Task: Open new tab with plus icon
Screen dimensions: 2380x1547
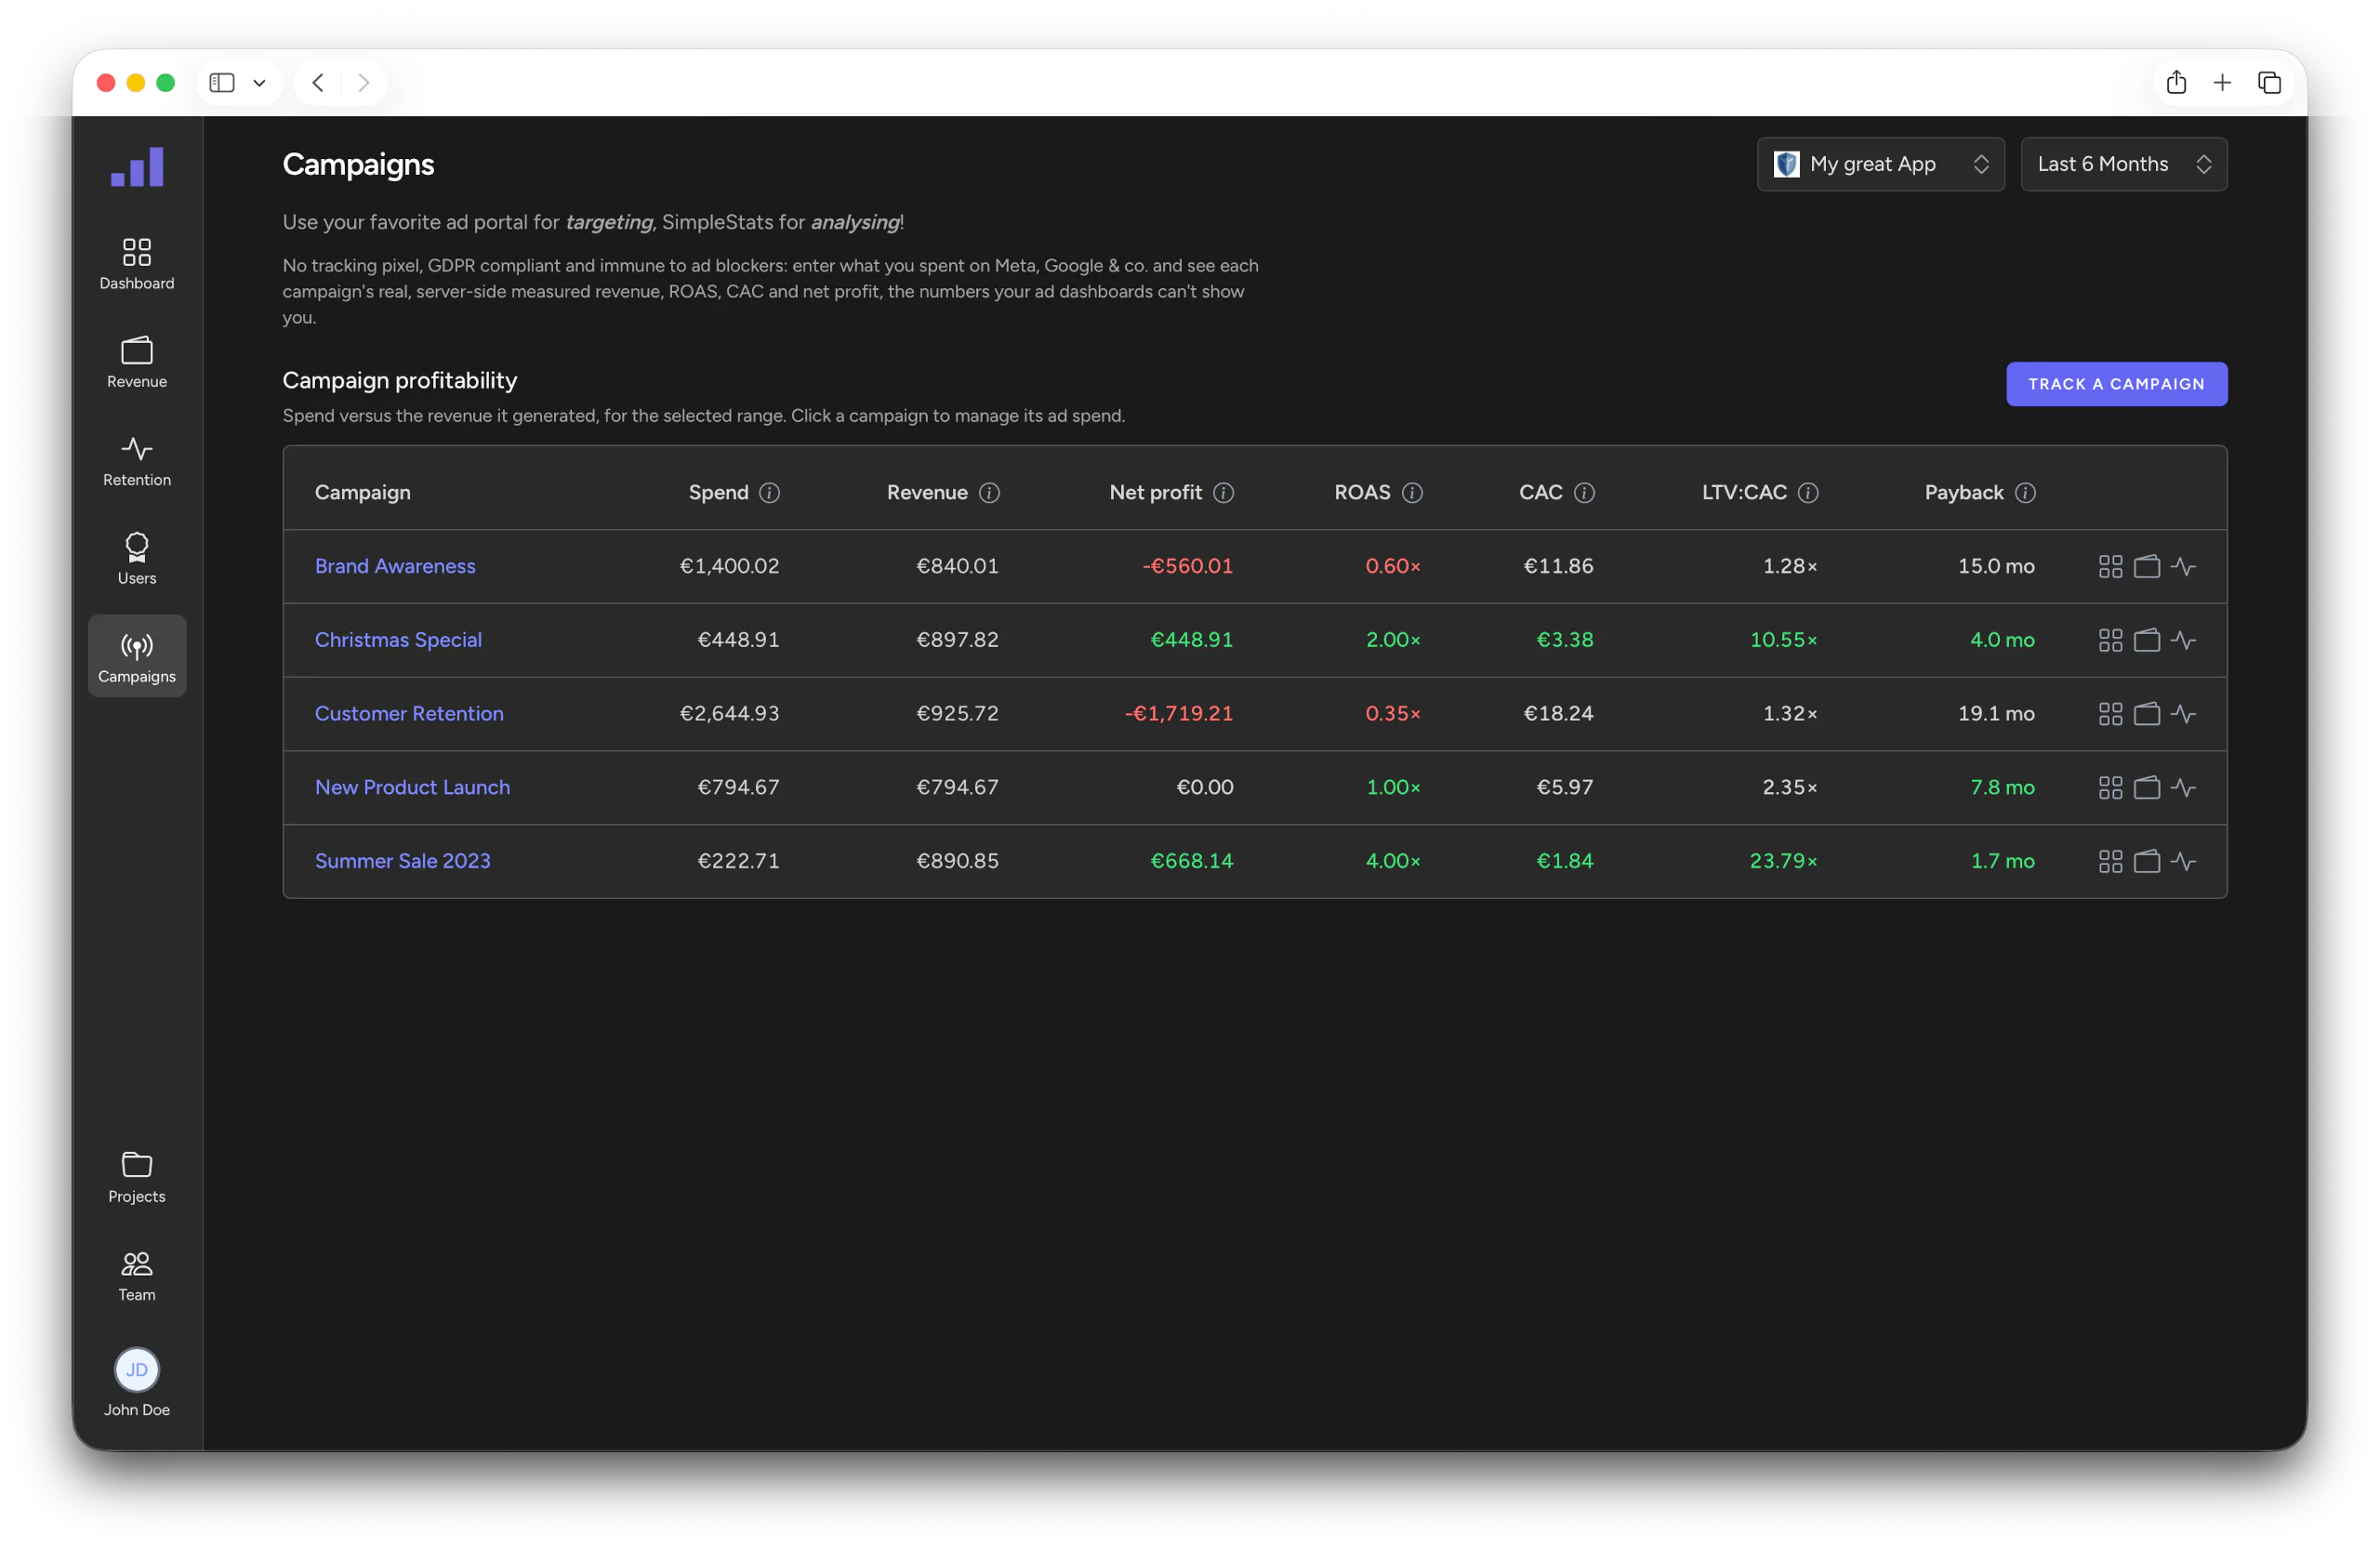Action: [x=2222, y=83]
